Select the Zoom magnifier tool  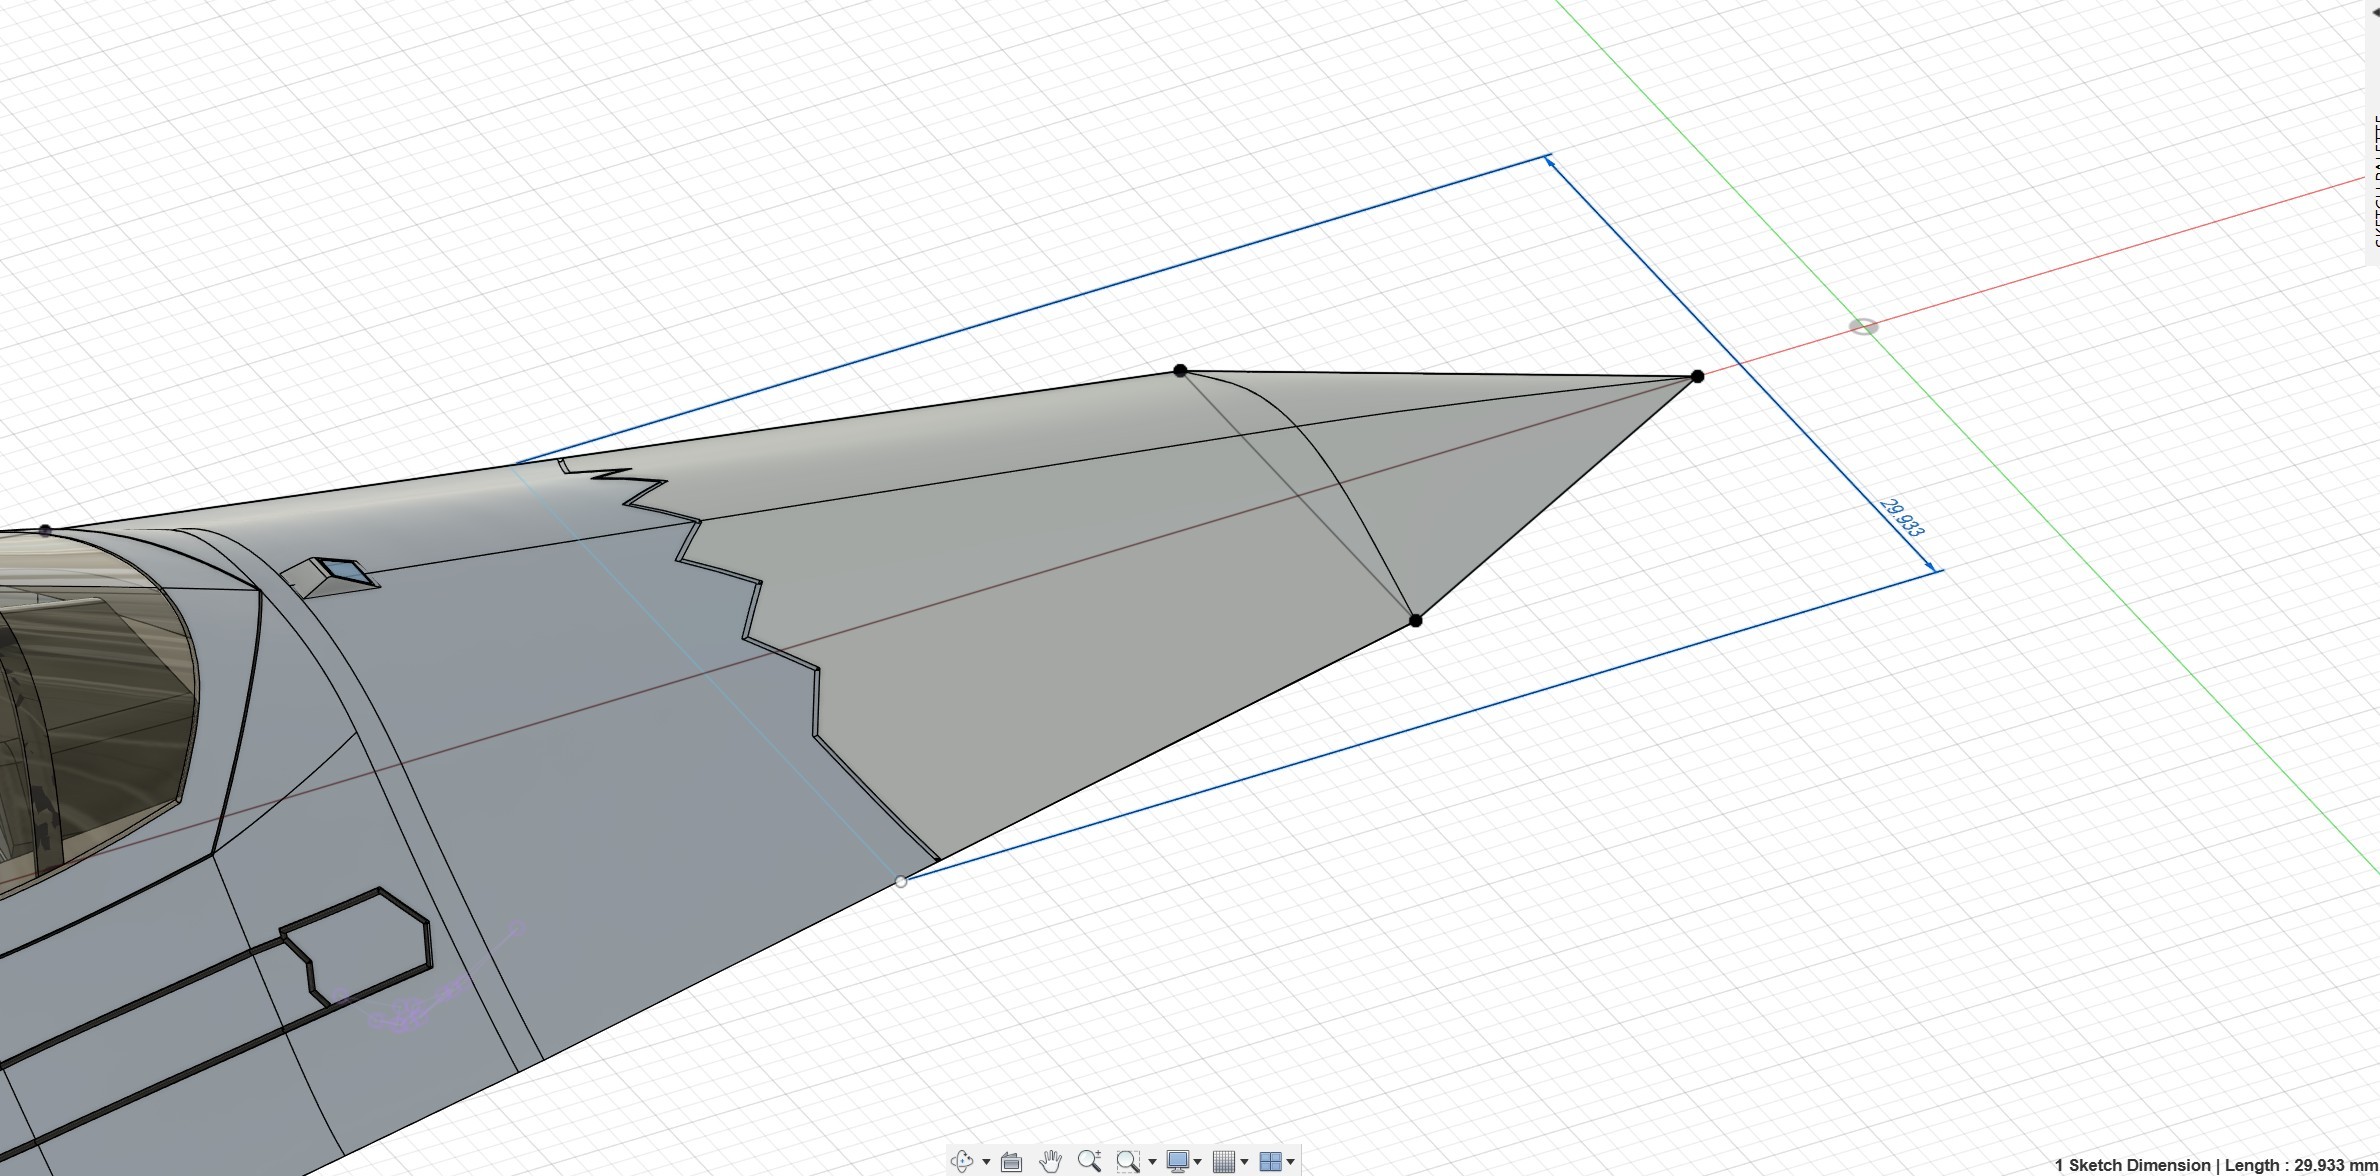point(1089,1161)
